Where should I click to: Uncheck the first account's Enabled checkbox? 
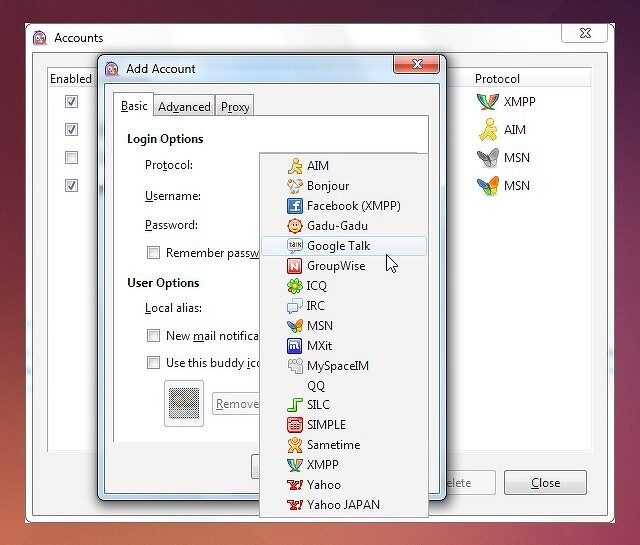[x=71, y=102]
